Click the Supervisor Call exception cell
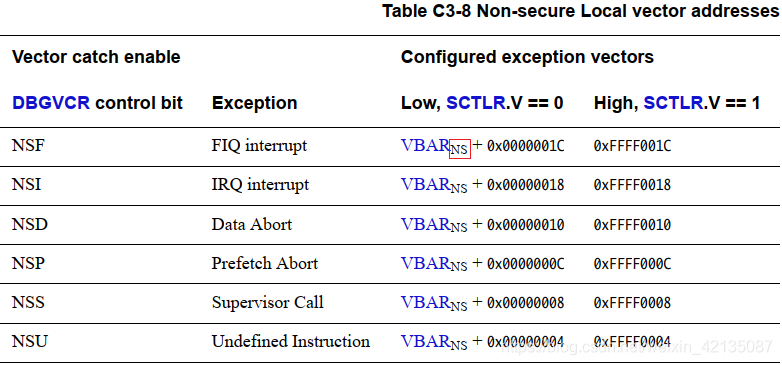 tap(267, 302)
